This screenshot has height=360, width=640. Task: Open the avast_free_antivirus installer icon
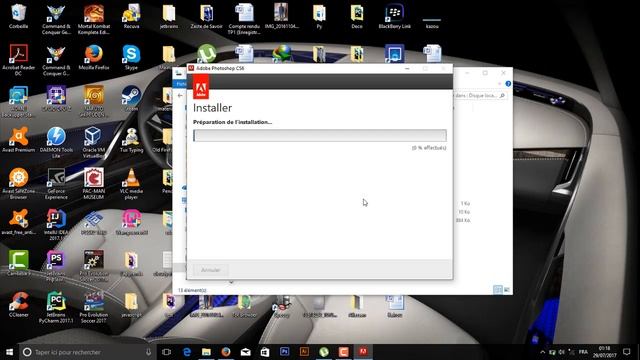18,222
